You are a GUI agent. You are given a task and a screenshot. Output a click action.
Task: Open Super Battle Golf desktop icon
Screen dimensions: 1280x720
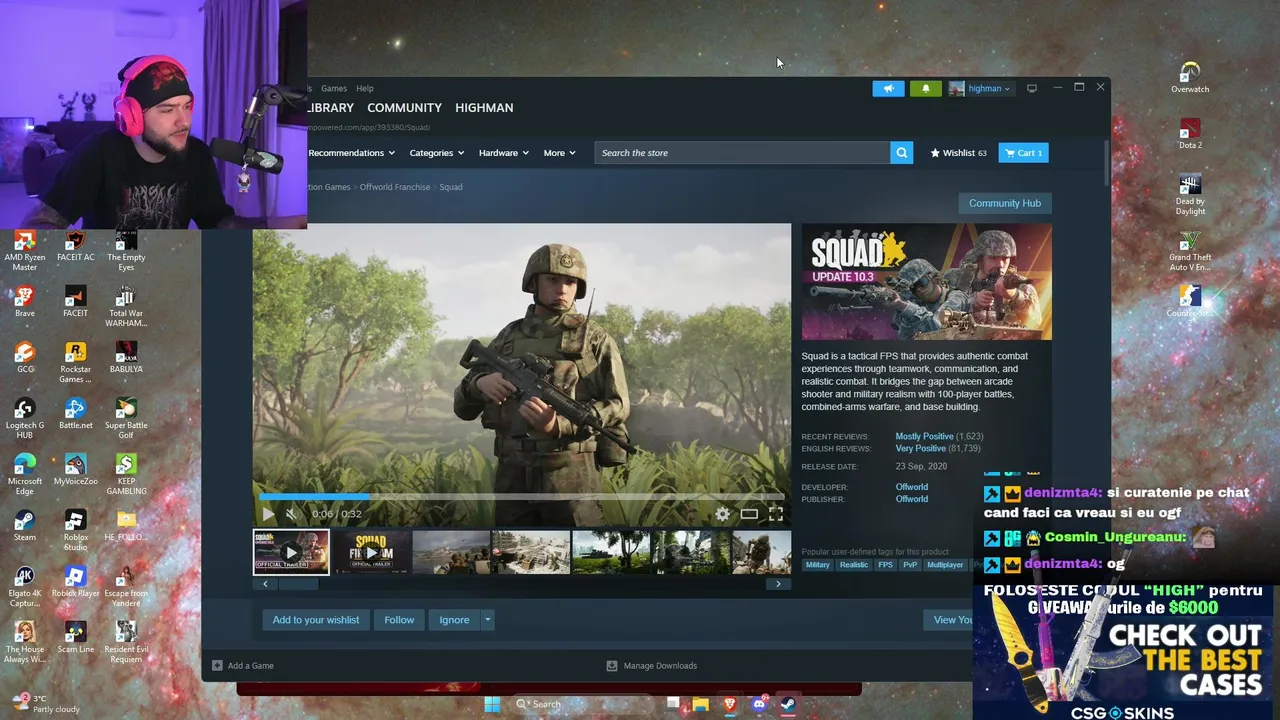(x=126, y=419)
